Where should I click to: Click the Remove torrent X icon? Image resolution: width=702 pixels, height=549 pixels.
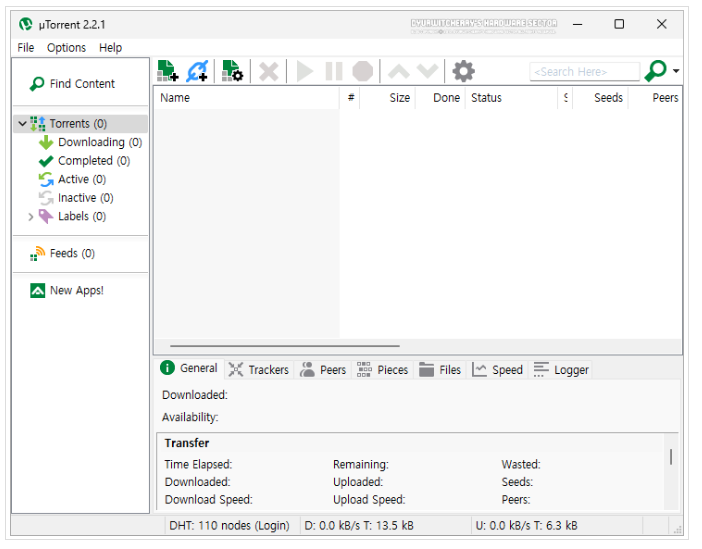click(x=269, y=71)
